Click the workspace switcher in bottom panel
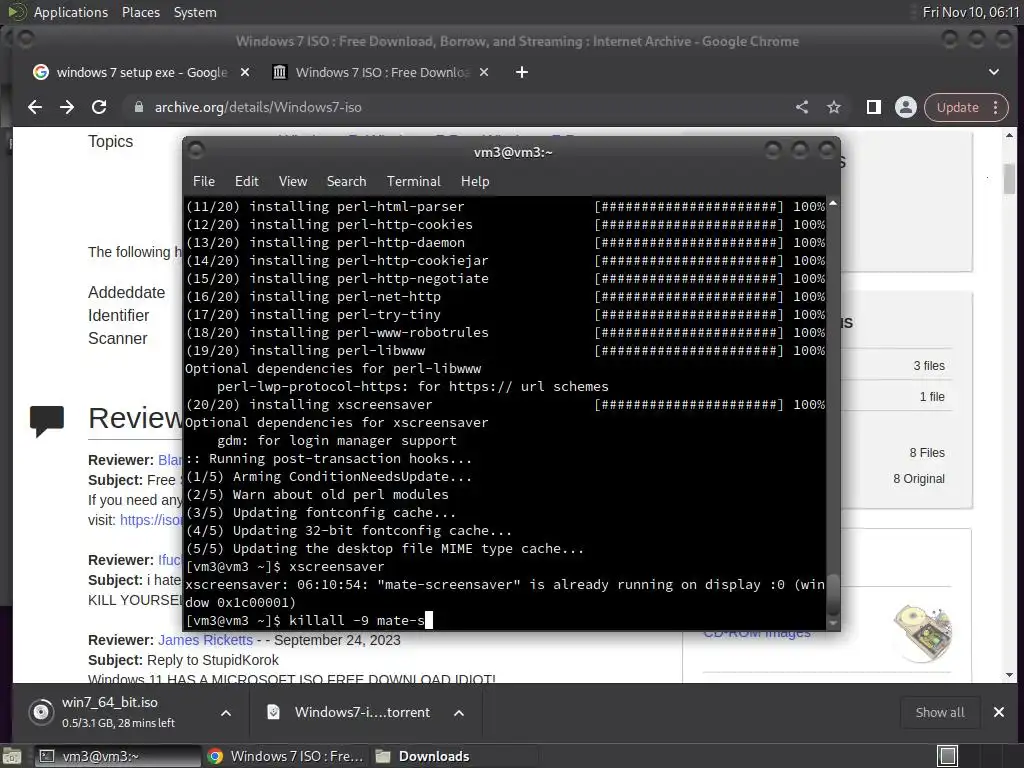This screenshot has width=1024, height=768. tap(948, 756)
